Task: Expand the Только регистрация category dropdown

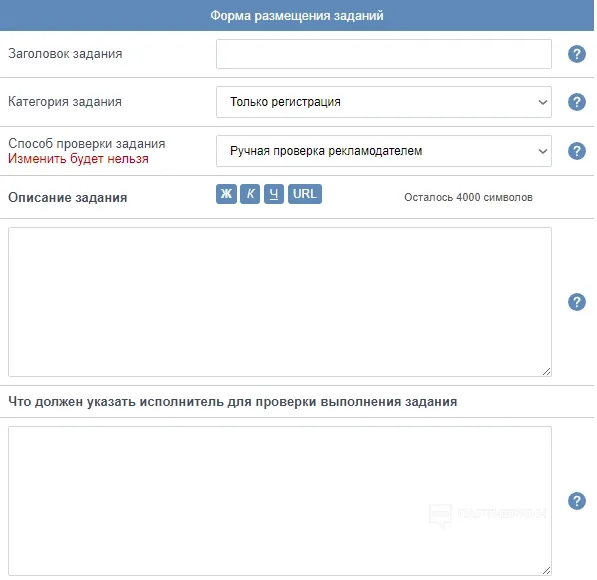Action: pyautogui.click(x=383, y=102)
